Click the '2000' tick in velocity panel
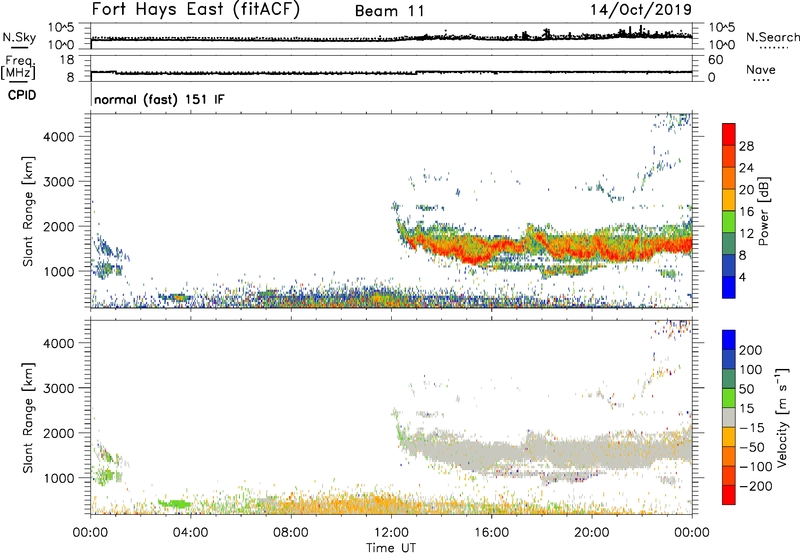 coord(59,433)
